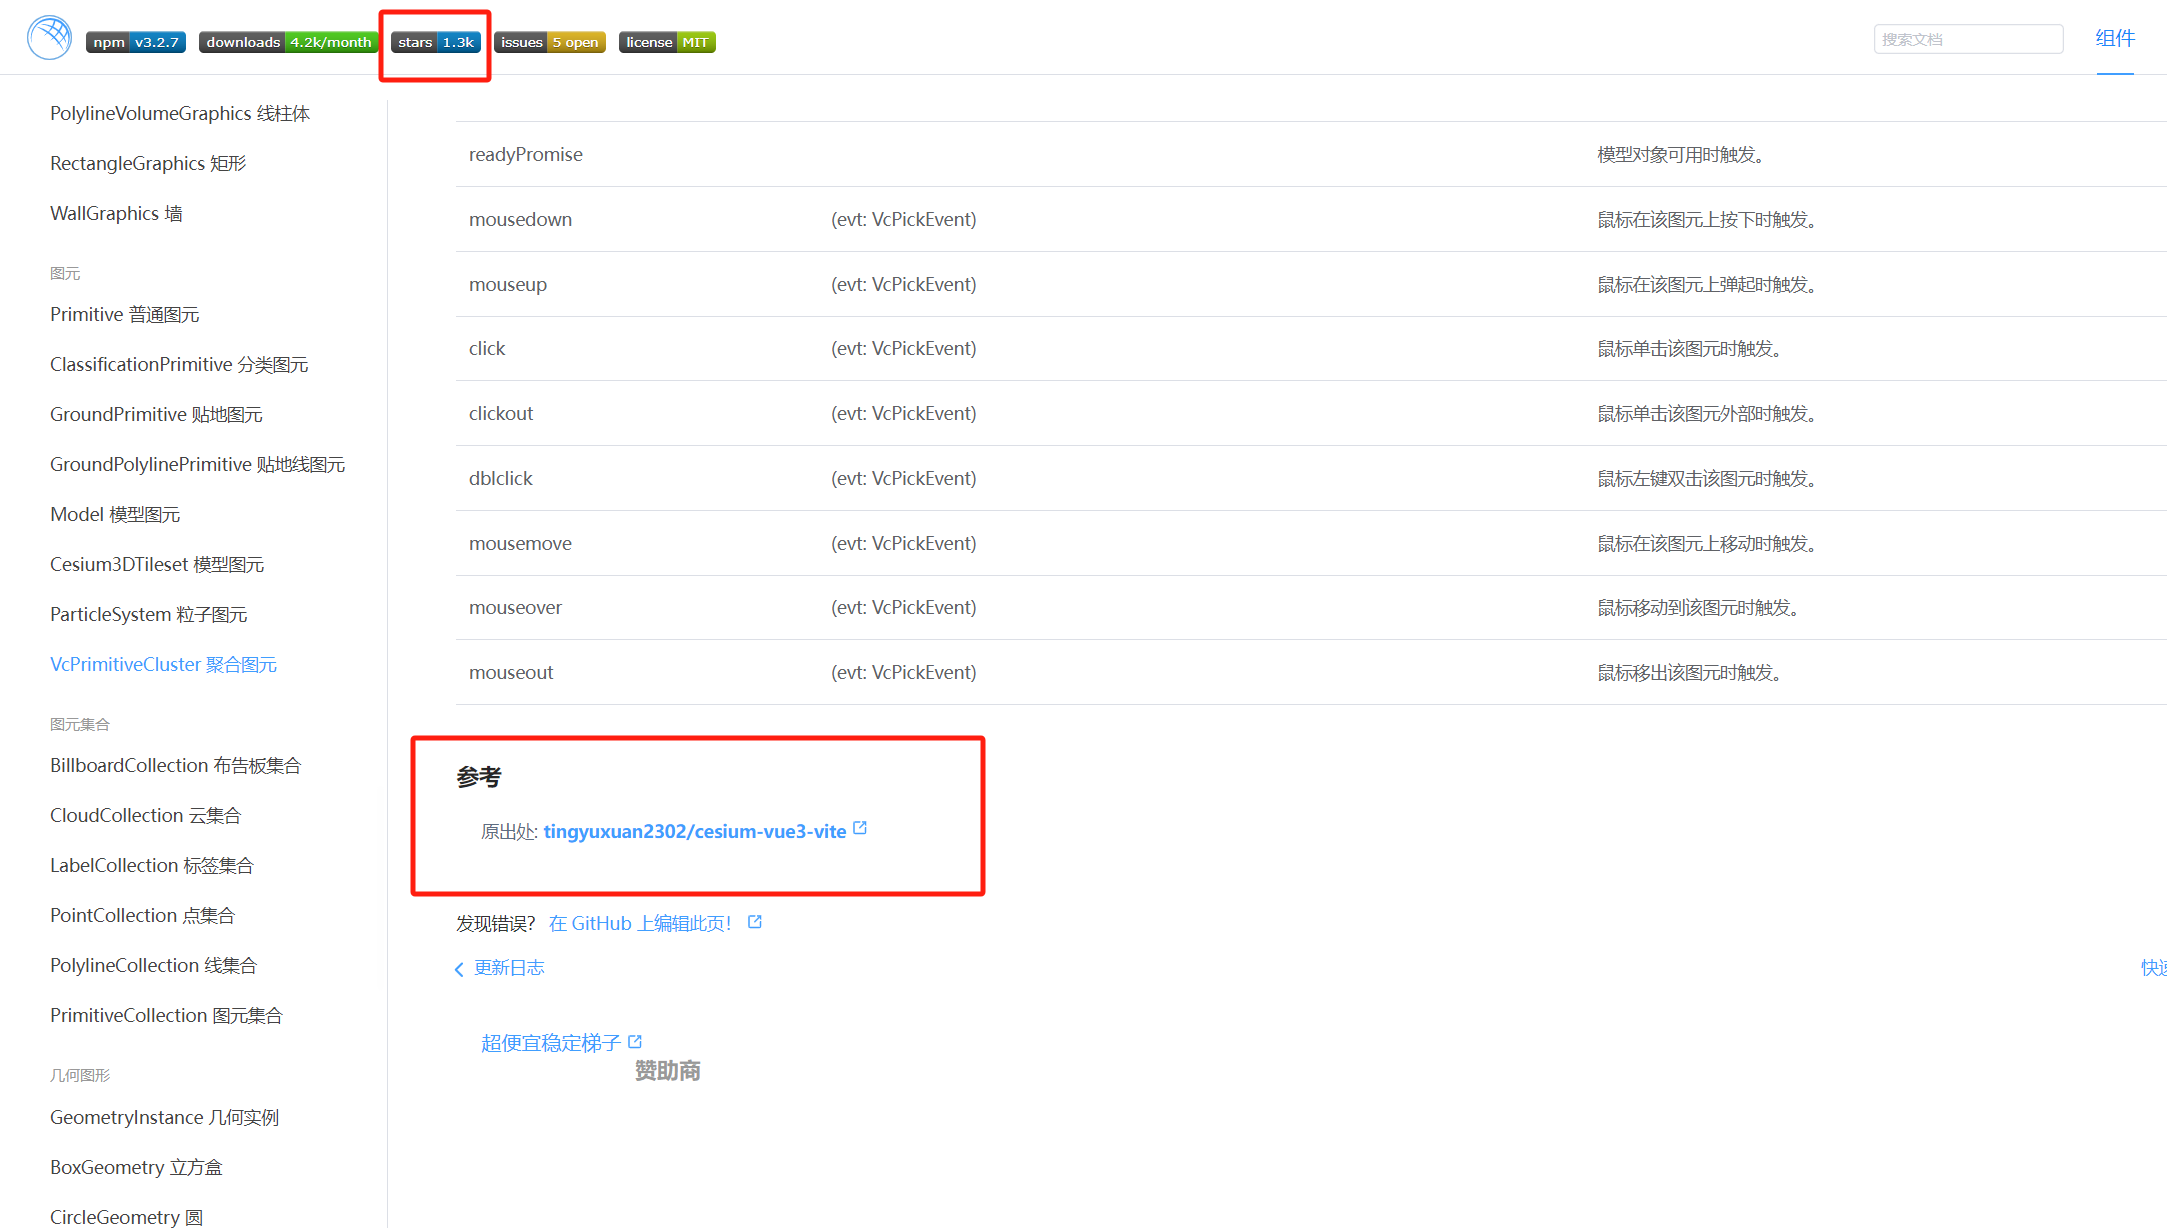The height and width of the screenshot is (1228, 2167).
Task: Click the stars 1.3k badge
Action: point(435,42)
